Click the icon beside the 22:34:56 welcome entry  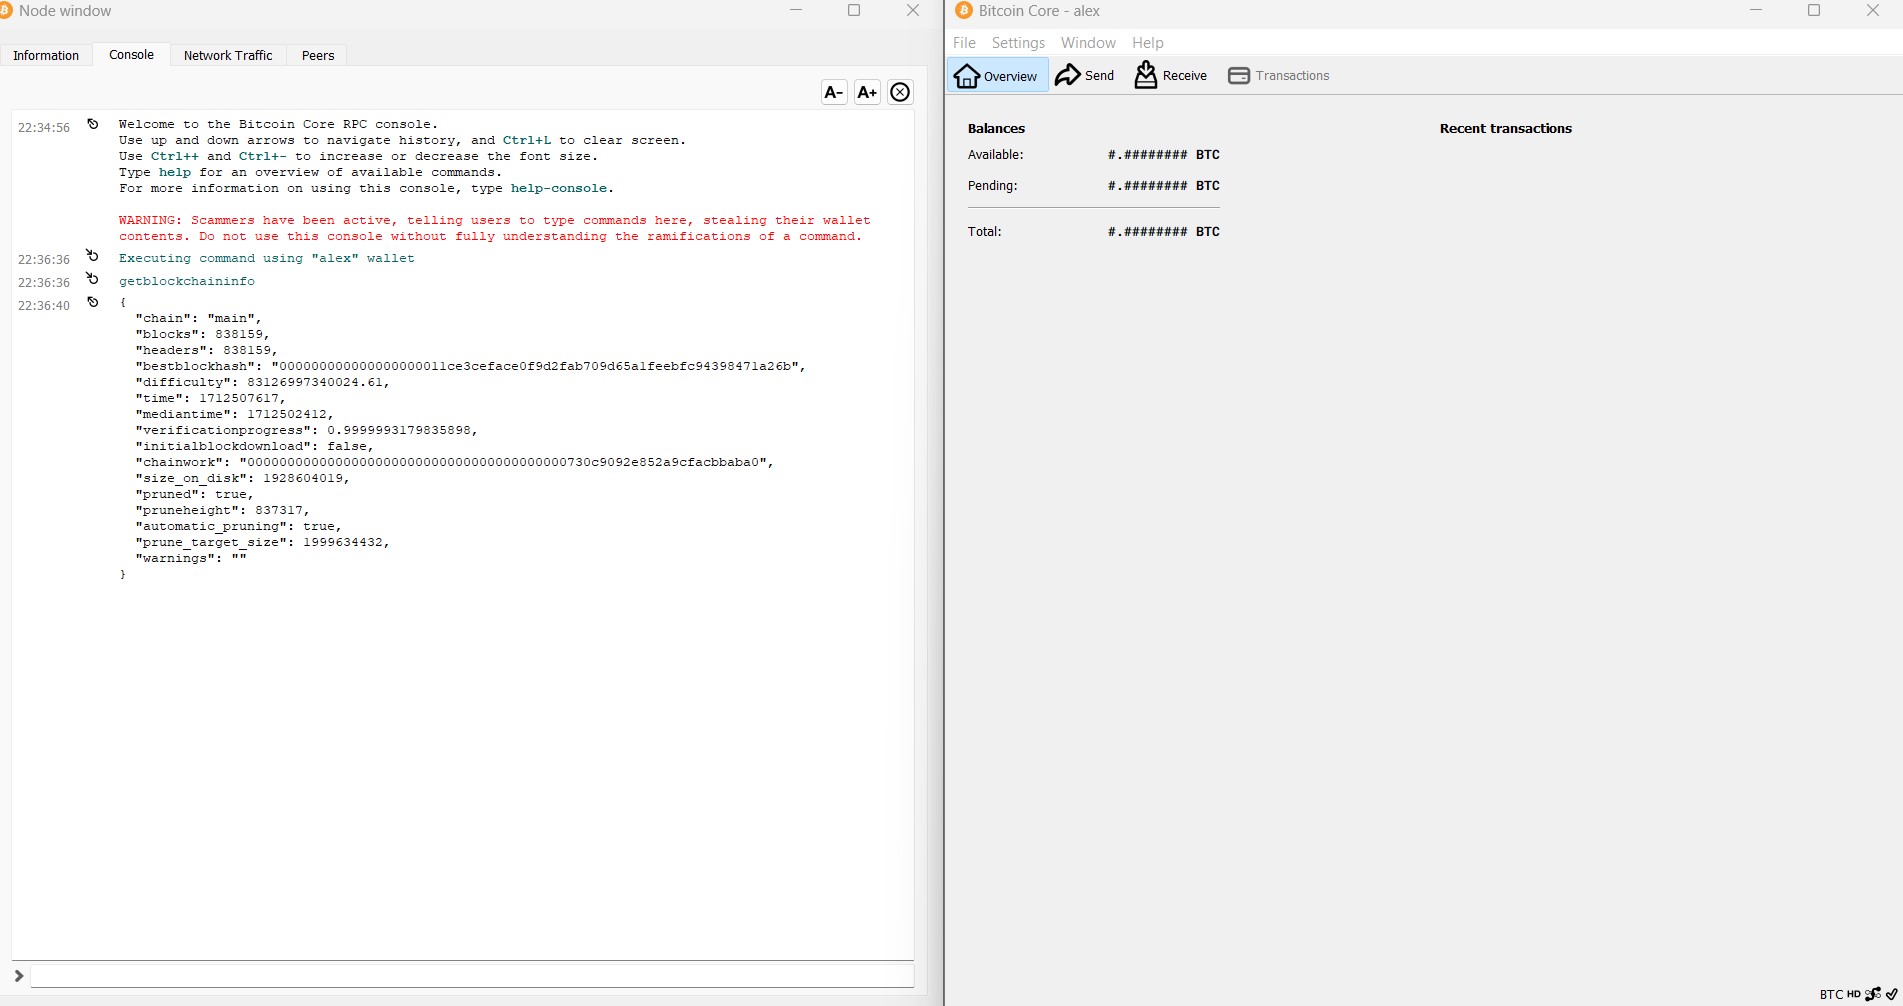[x=93, y=124]
